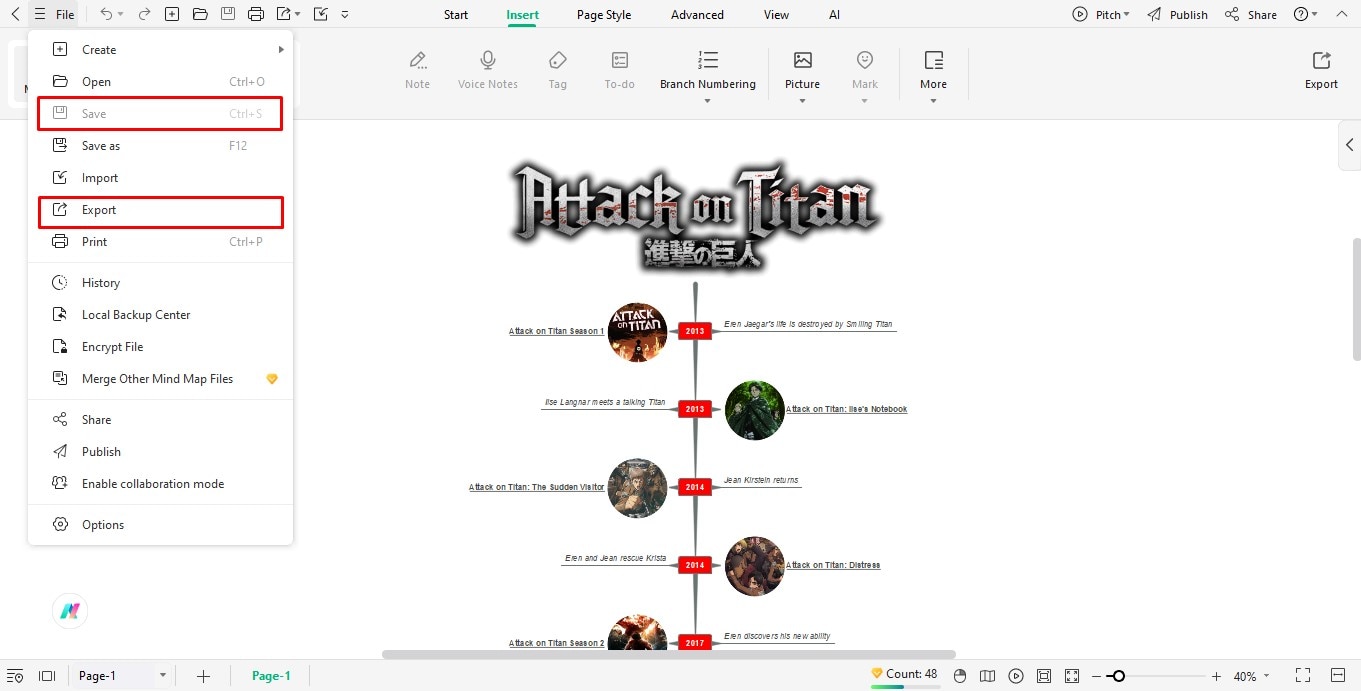Image resolution: width=1361 pixels, height=691 pixels.
Task: Click the redo arrow icon
Action: click(x=144, y=14)
